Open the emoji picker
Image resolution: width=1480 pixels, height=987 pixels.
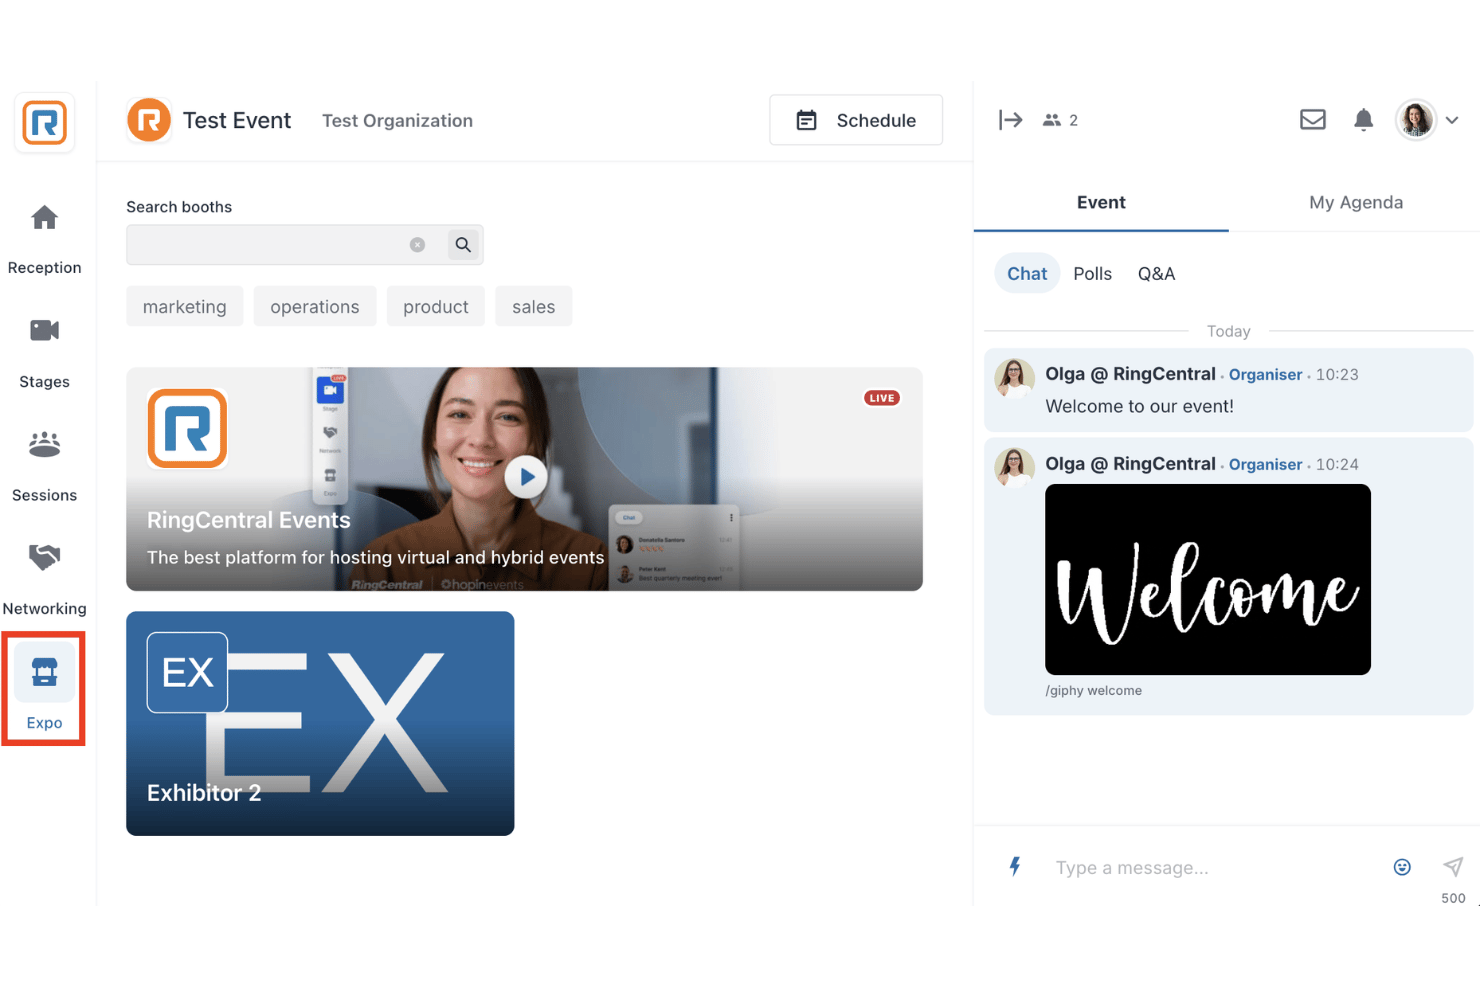pyautogui.click(x=1402, y=867)
